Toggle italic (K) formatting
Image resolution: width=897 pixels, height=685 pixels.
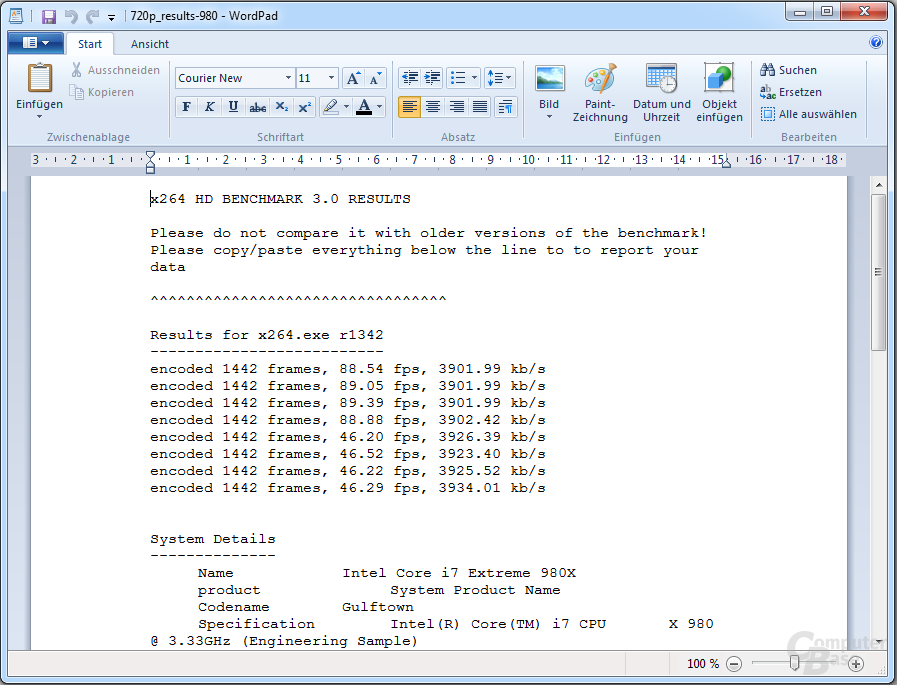pos(210,106)
